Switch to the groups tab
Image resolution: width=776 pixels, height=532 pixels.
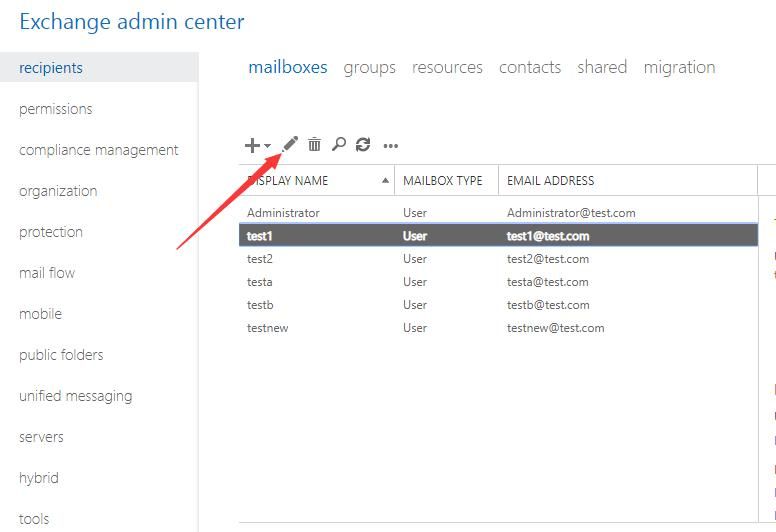(x=369, y=67)
